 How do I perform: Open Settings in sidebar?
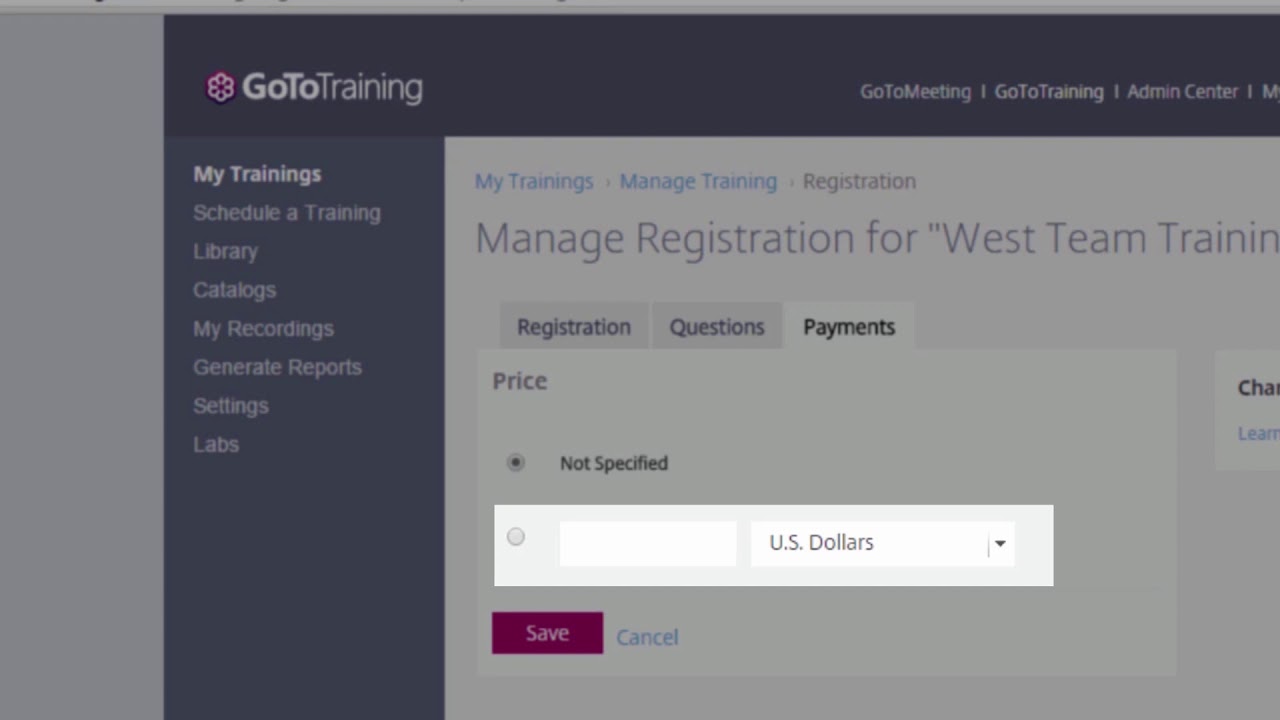230,406
